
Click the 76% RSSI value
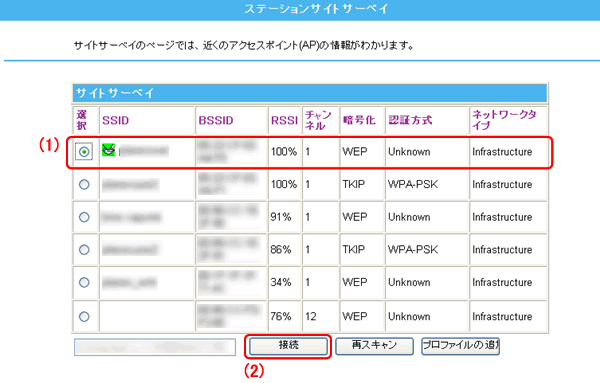tap(281, 316)
